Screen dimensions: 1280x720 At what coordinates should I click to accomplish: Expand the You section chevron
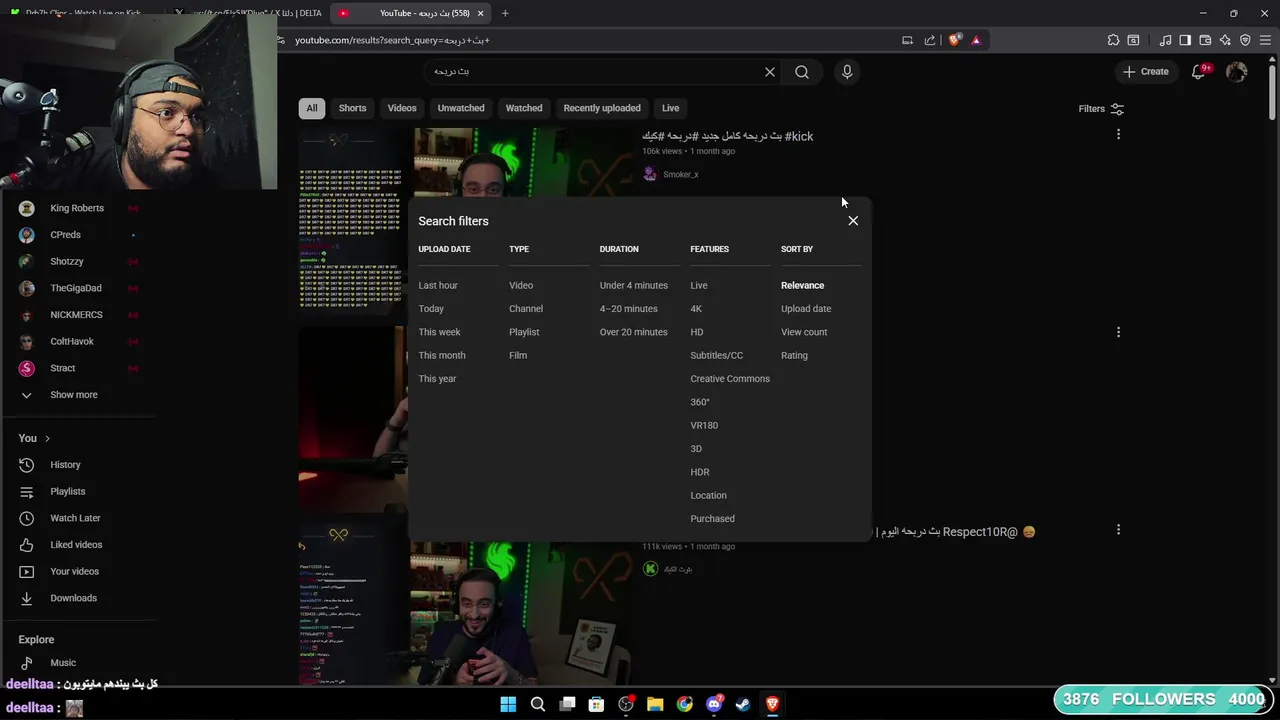click(47, 438)
